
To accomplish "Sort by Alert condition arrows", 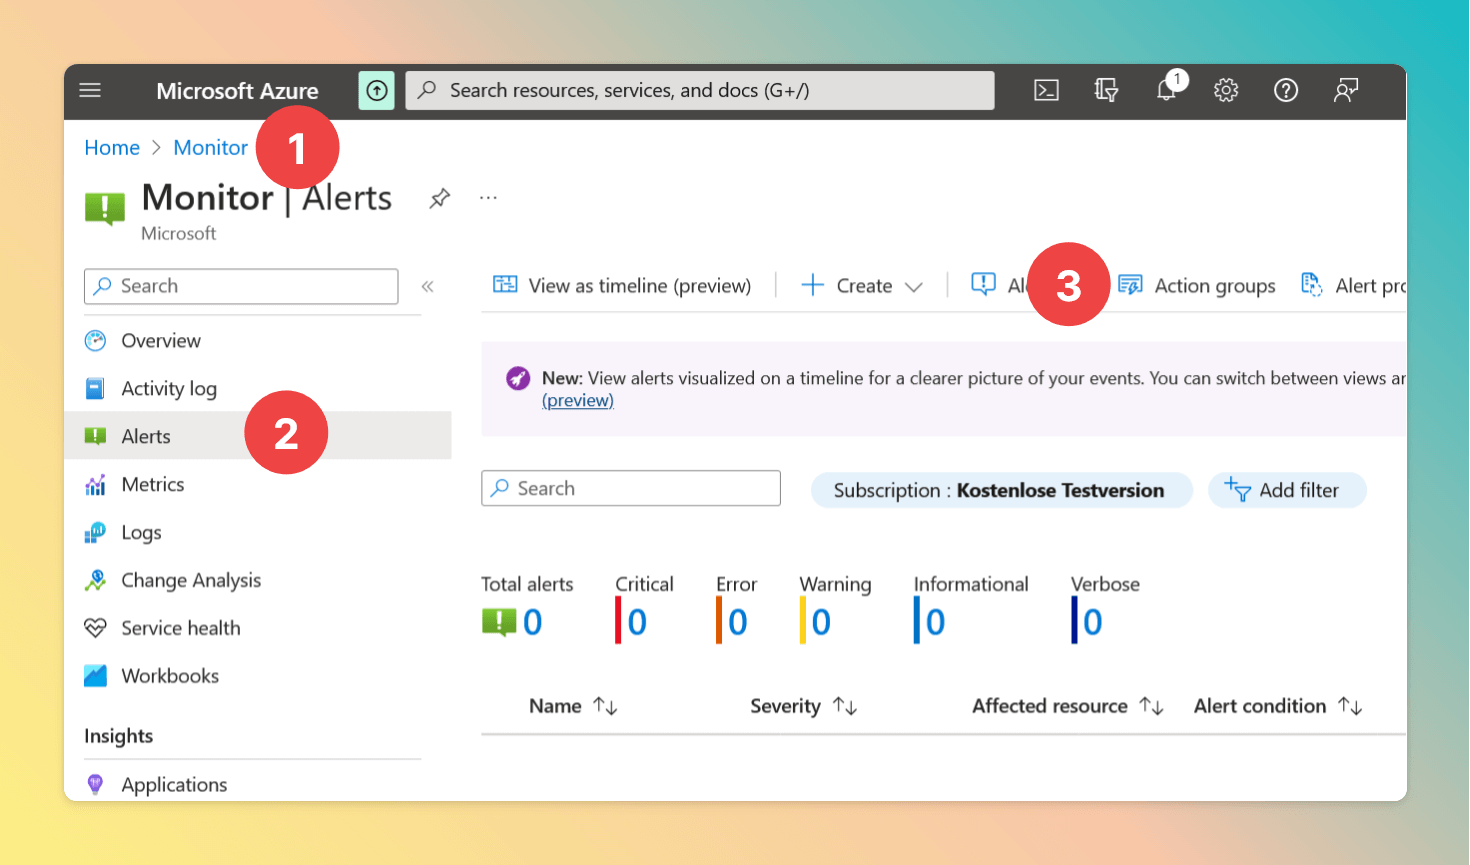I will (x=1350, y=706).
